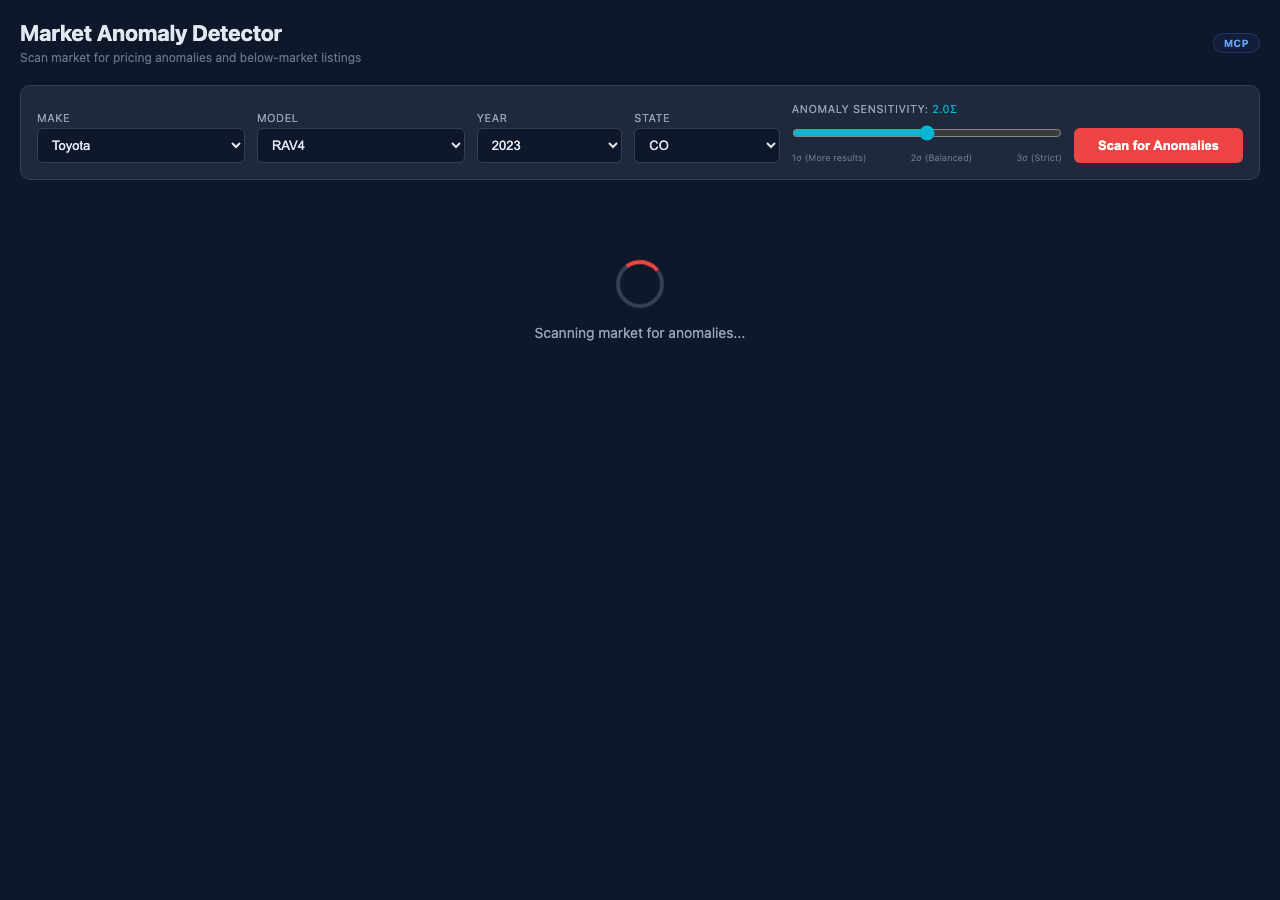The height and width of the screenshot is (900, 1280).
Task: Open the Year dropdown showing 2023
Action: [x=549, y=145]
